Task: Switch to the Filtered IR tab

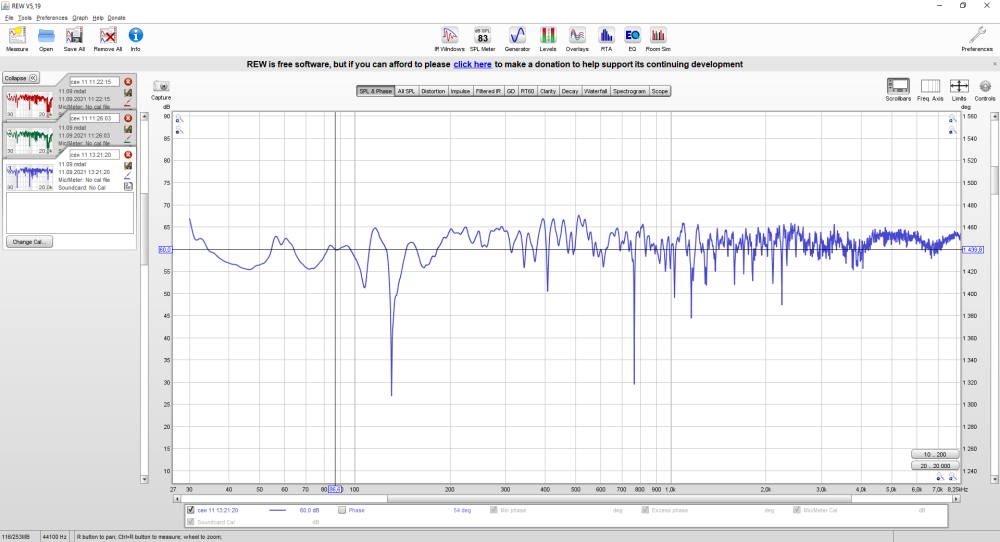Action: pos(489,91)
